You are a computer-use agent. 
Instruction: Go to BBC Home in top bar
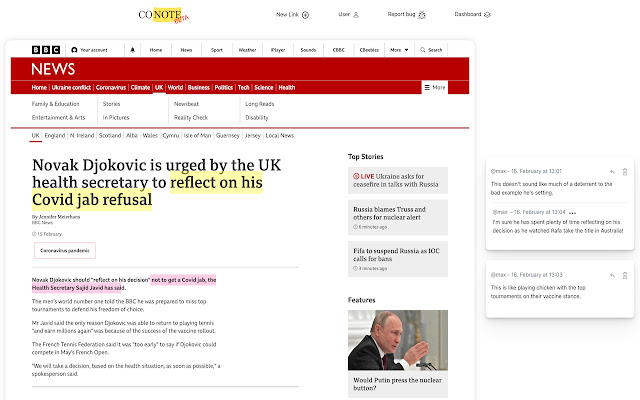tap(156, 50)
